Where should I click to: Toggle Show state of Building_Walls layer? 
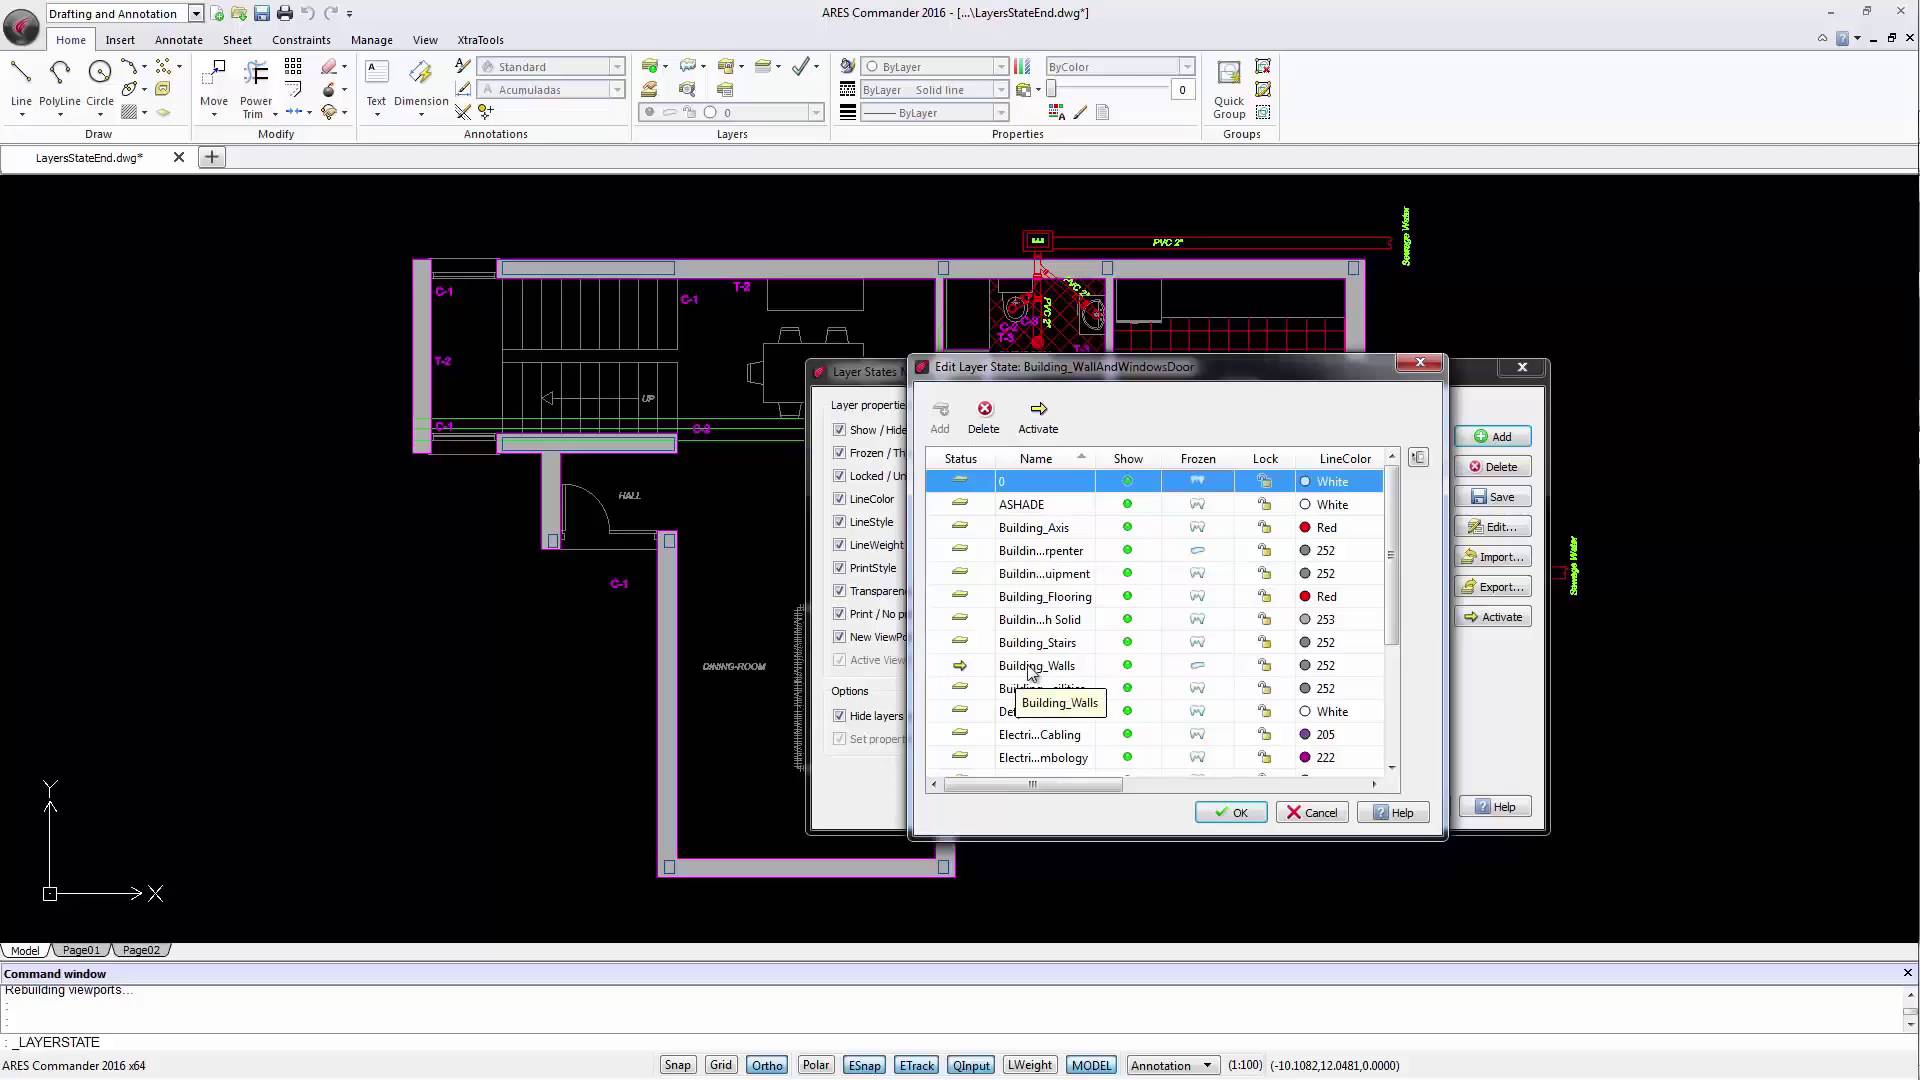click(1127, 666)
